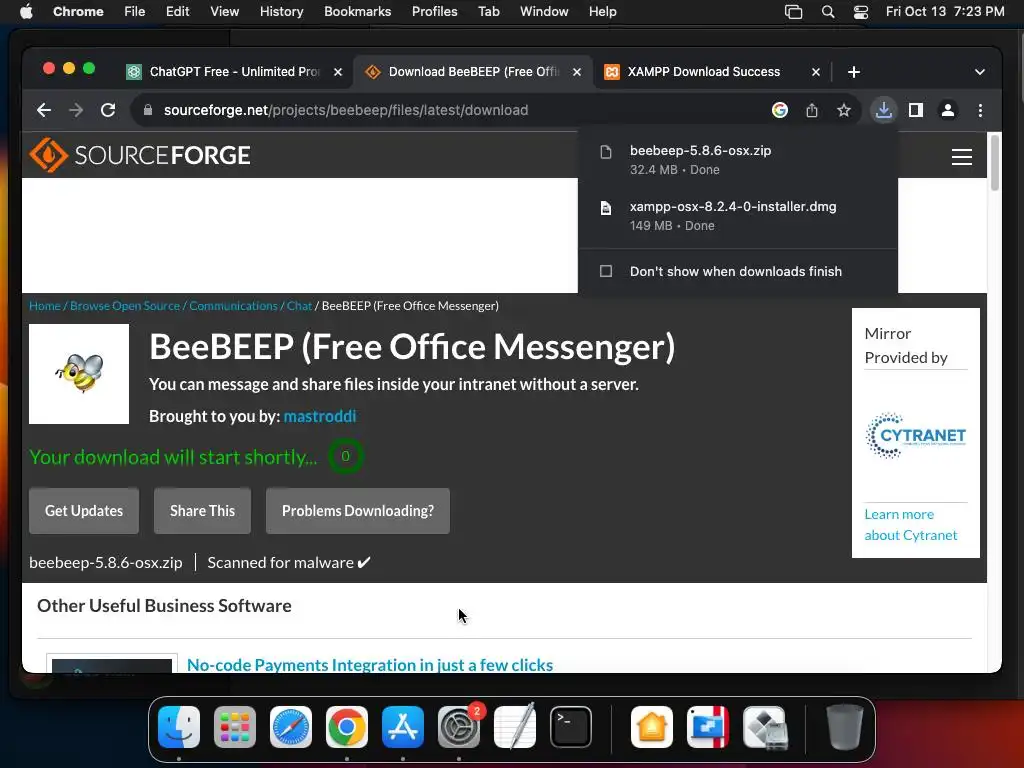This screenshot has width=1024, height=768.
Task: Open the Bookmarks menu
Action: pos(357,12)
